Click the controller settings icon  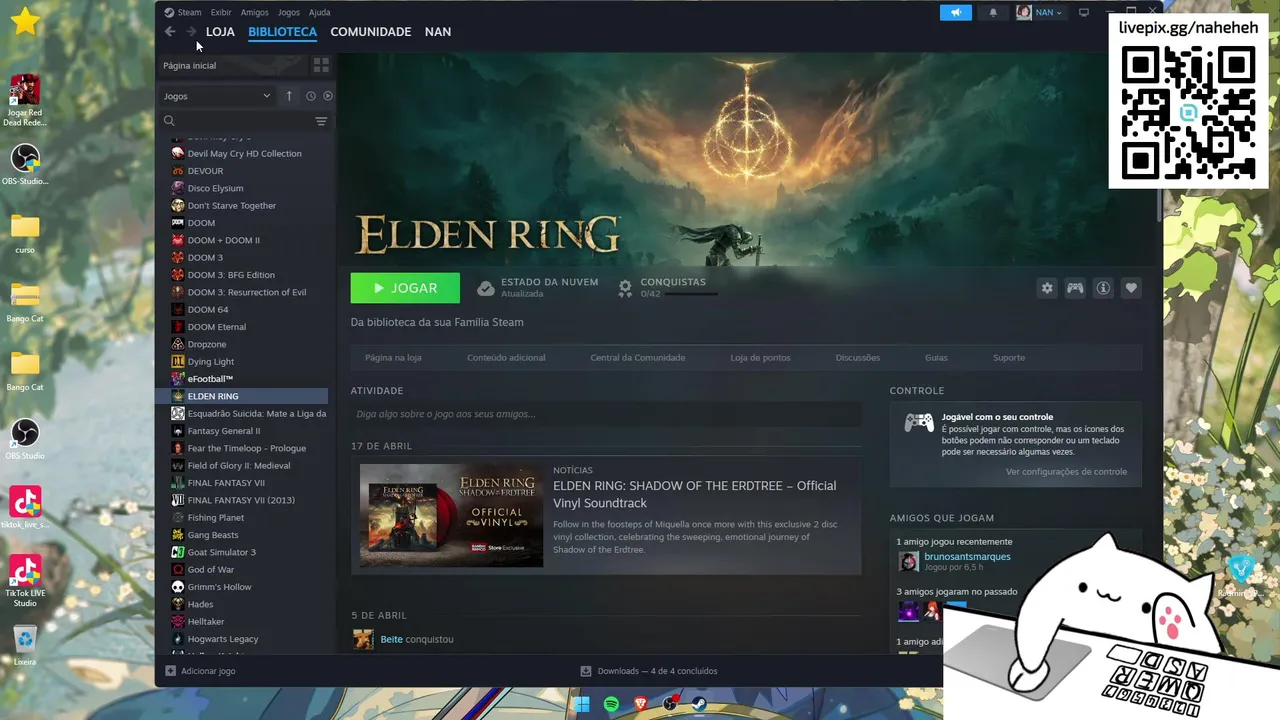(x=1075, y=288)
